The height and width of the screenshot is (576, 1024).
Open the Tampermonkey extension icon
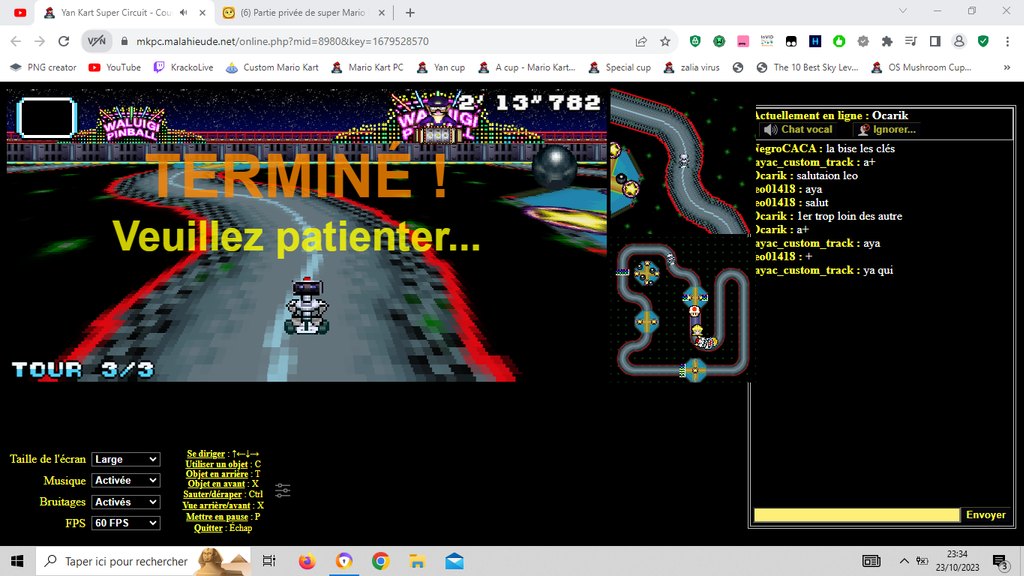coord(791,41)
